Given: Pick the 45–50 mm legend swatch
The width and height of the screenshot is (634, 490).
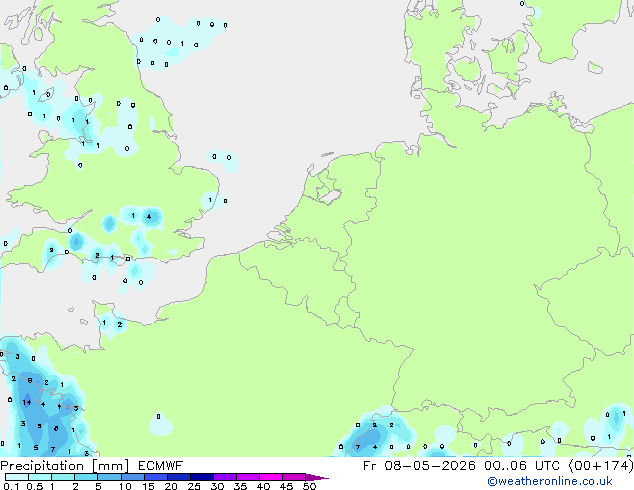Looking at the screenshot, I should tap(294, 477).
